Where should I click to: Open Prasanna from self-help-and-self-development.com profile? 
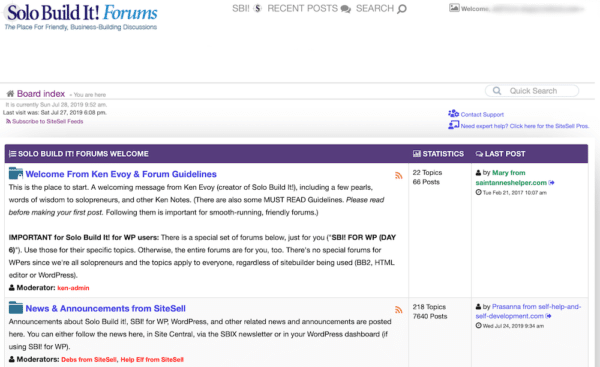pos(528,311)
